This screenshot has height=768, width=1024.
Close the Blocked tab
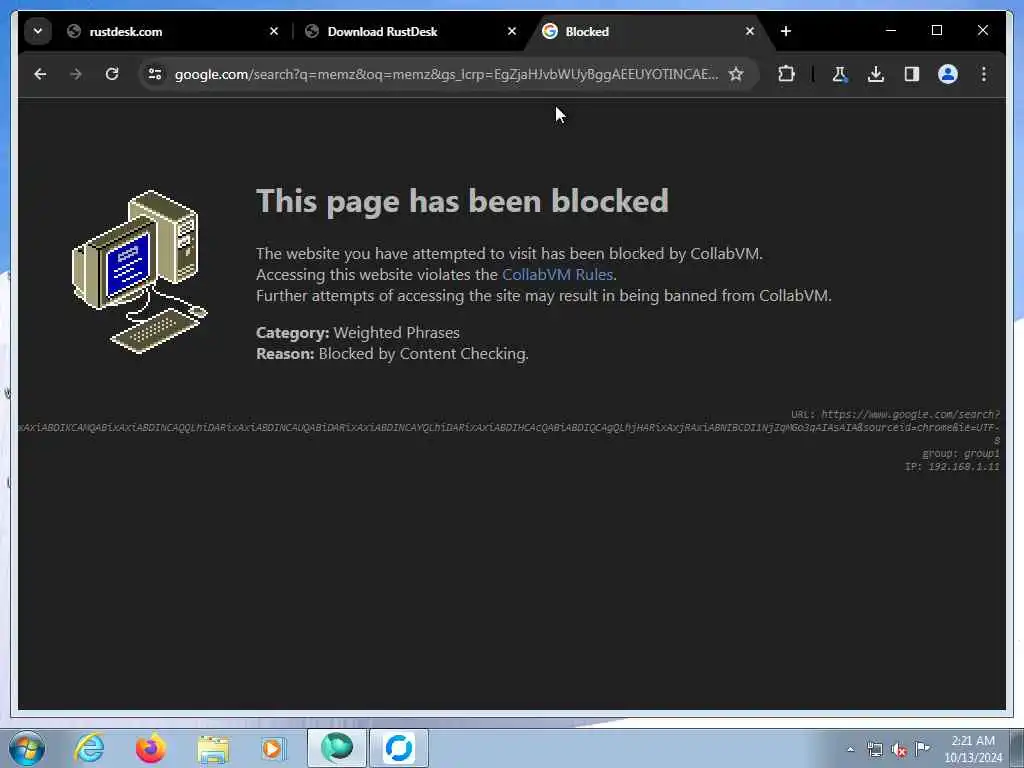coord(750,31)
